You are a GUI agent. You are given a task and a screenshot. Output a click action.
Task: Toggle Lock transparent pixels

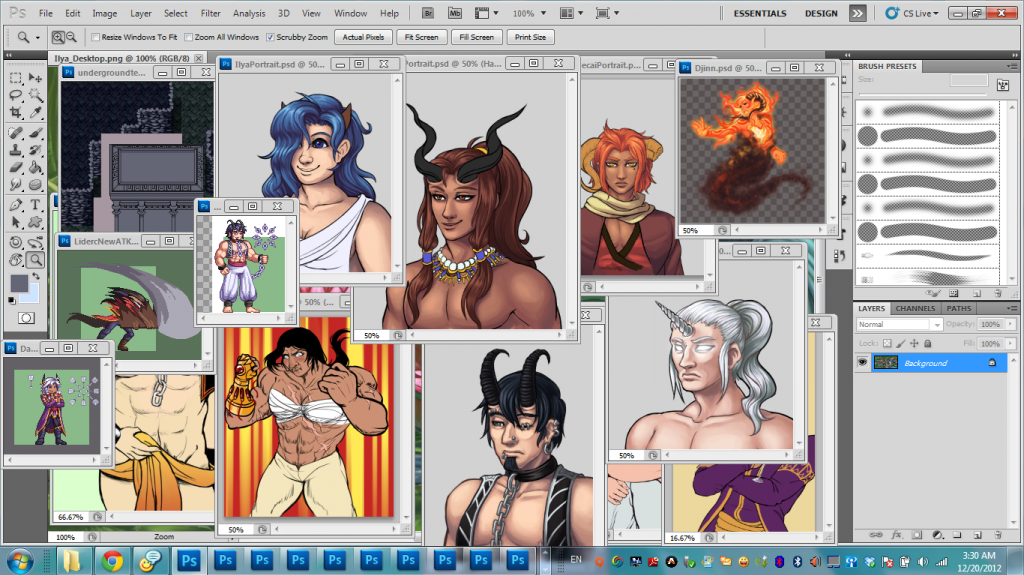point(887,343)
